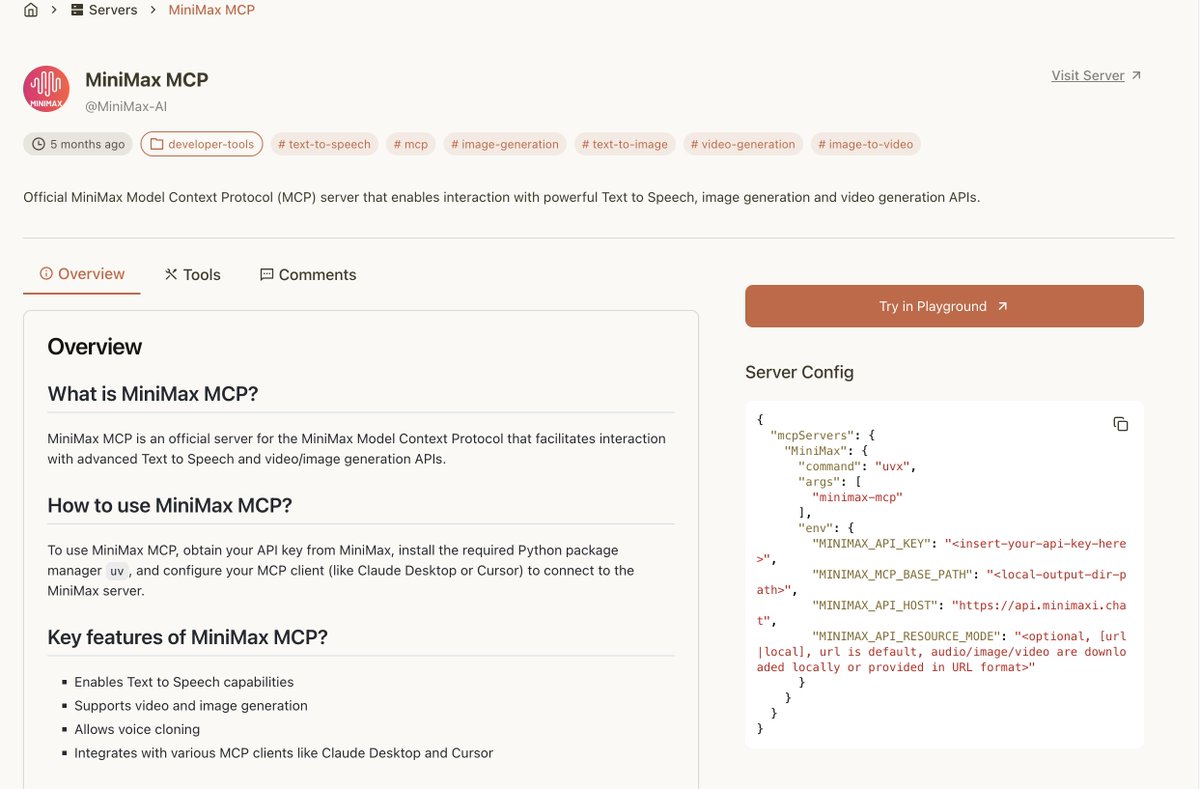The width and height of the screenshot is (1200, 789).
Task: Open Try in Playground button
Action: [x=944, y=306]
